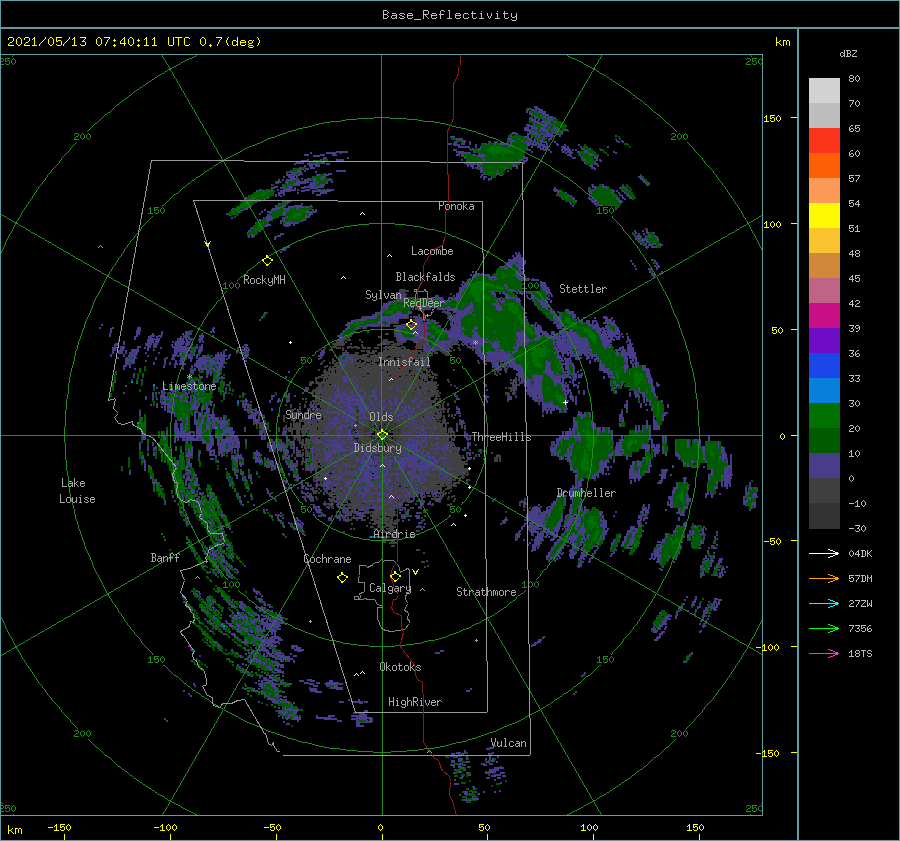The image size is (900, 841).
Task: Click the Lacombe city label
Action: [x=432, y=251]
